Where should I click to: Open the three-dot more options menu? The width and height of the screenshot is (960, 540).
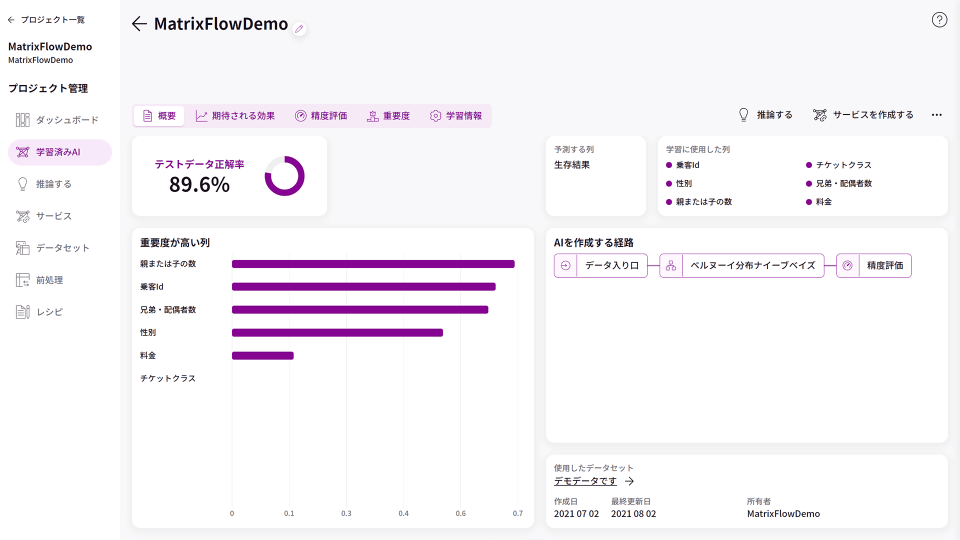coord(937,114)
